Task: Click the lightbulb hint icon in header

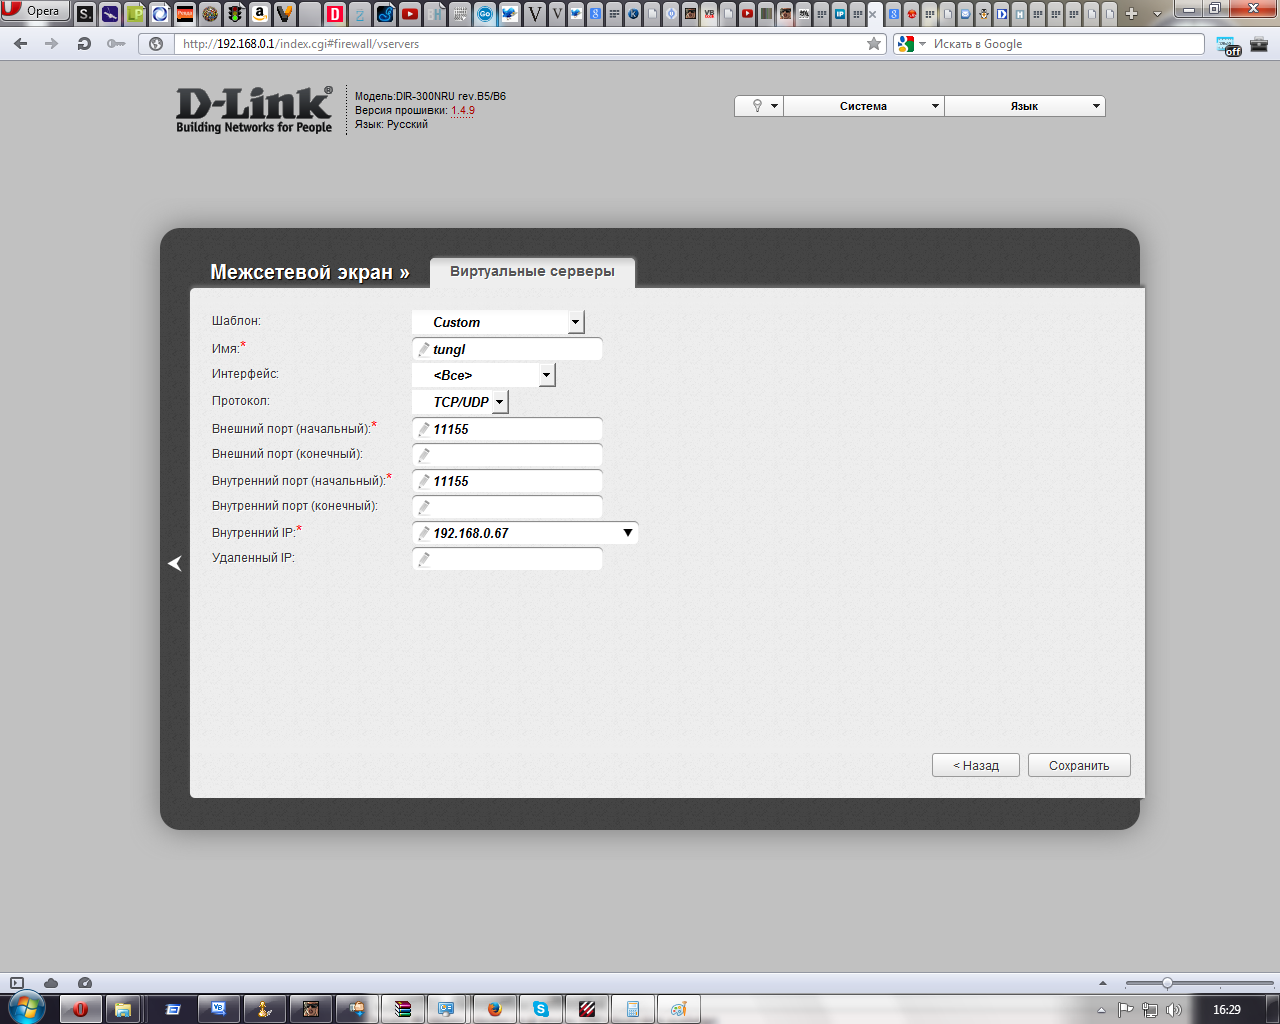Action: pos(758,106)
